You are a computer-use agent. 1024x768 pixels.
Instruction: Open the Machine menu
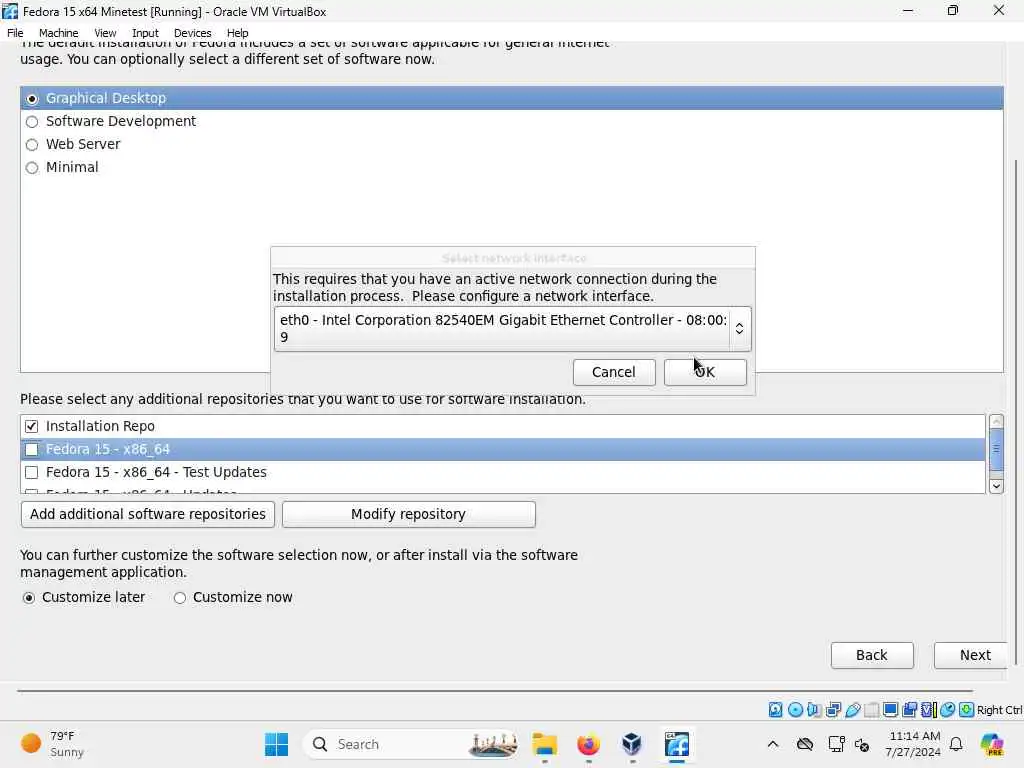(x=58, y=33)
